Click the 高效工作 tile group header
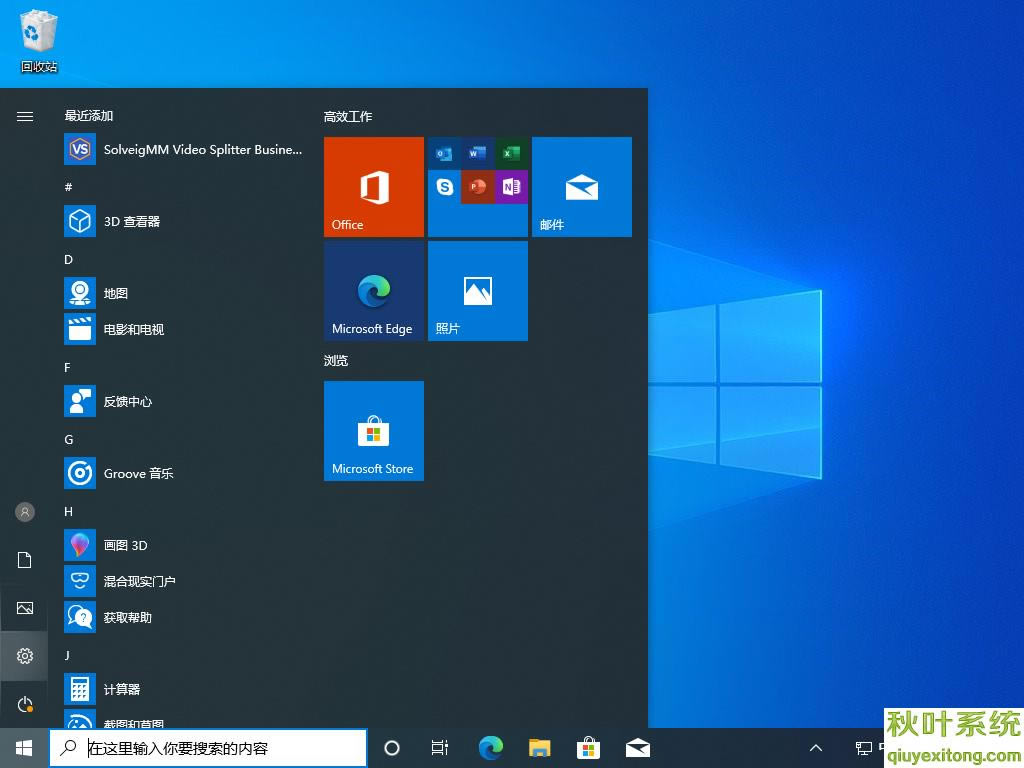This screenshot has height=768, width=1024. point(347,117)
